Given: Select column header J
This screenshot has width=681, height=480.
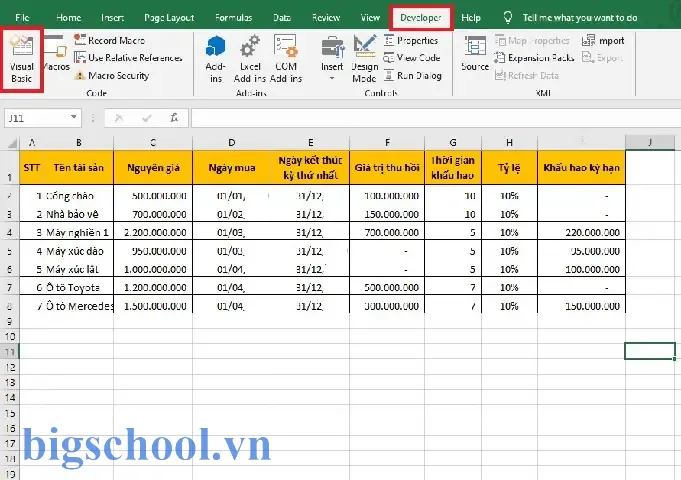Looking at the screenshot, I should (650, 142).
